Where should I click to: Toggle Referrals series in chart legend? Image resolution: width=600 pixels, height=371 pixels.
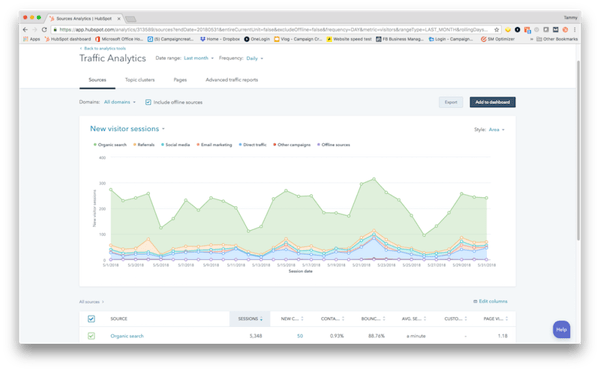(x=144, y=145)
